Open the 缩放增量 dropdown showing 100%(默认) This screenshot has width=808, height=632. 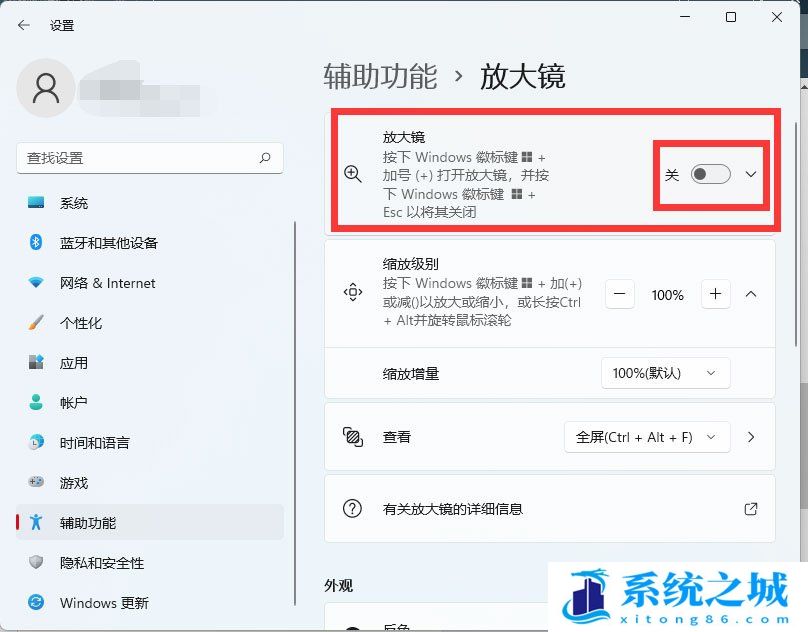point(665,372)
